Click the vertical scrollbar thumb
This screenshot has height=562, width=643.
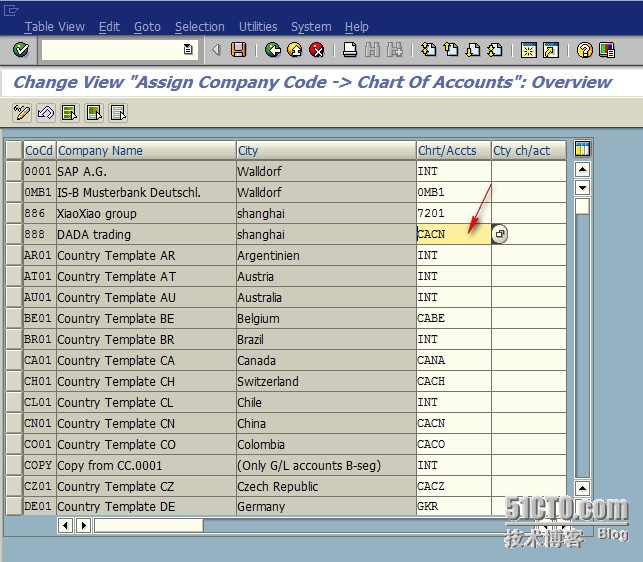(x=582, y=206)
